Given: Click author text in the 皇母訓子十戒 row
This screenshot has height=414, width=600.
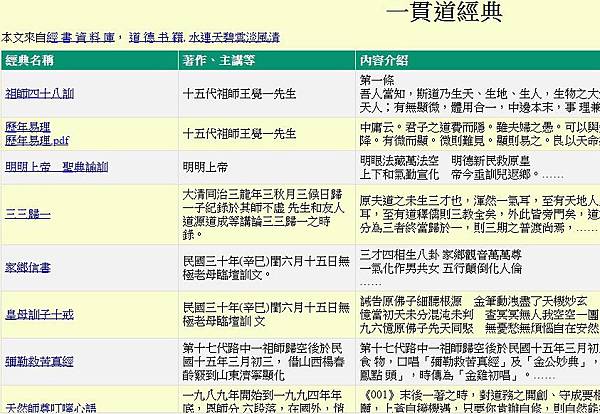Looking at the screenshot, I should 266,315.
